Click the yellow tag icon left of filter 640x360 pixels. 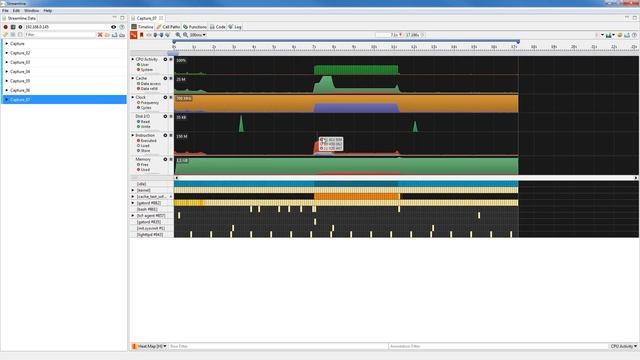pyautogui.click(x=5, y=35)
